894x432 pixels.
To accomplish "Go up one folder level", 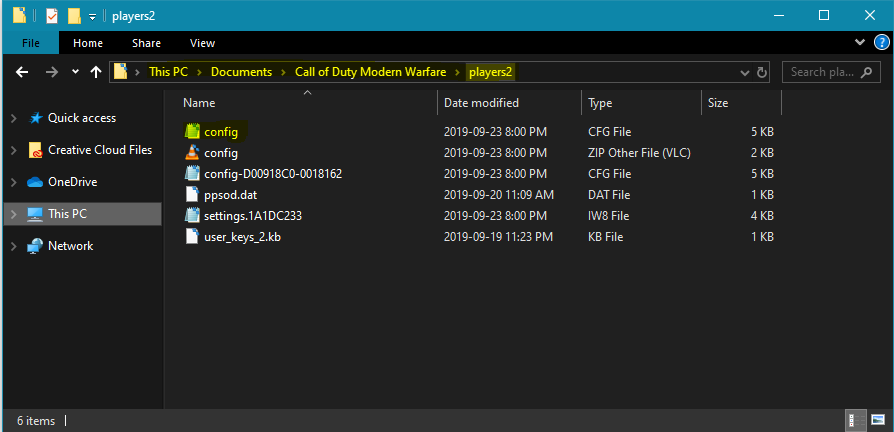I will click(x=96, y=72).
